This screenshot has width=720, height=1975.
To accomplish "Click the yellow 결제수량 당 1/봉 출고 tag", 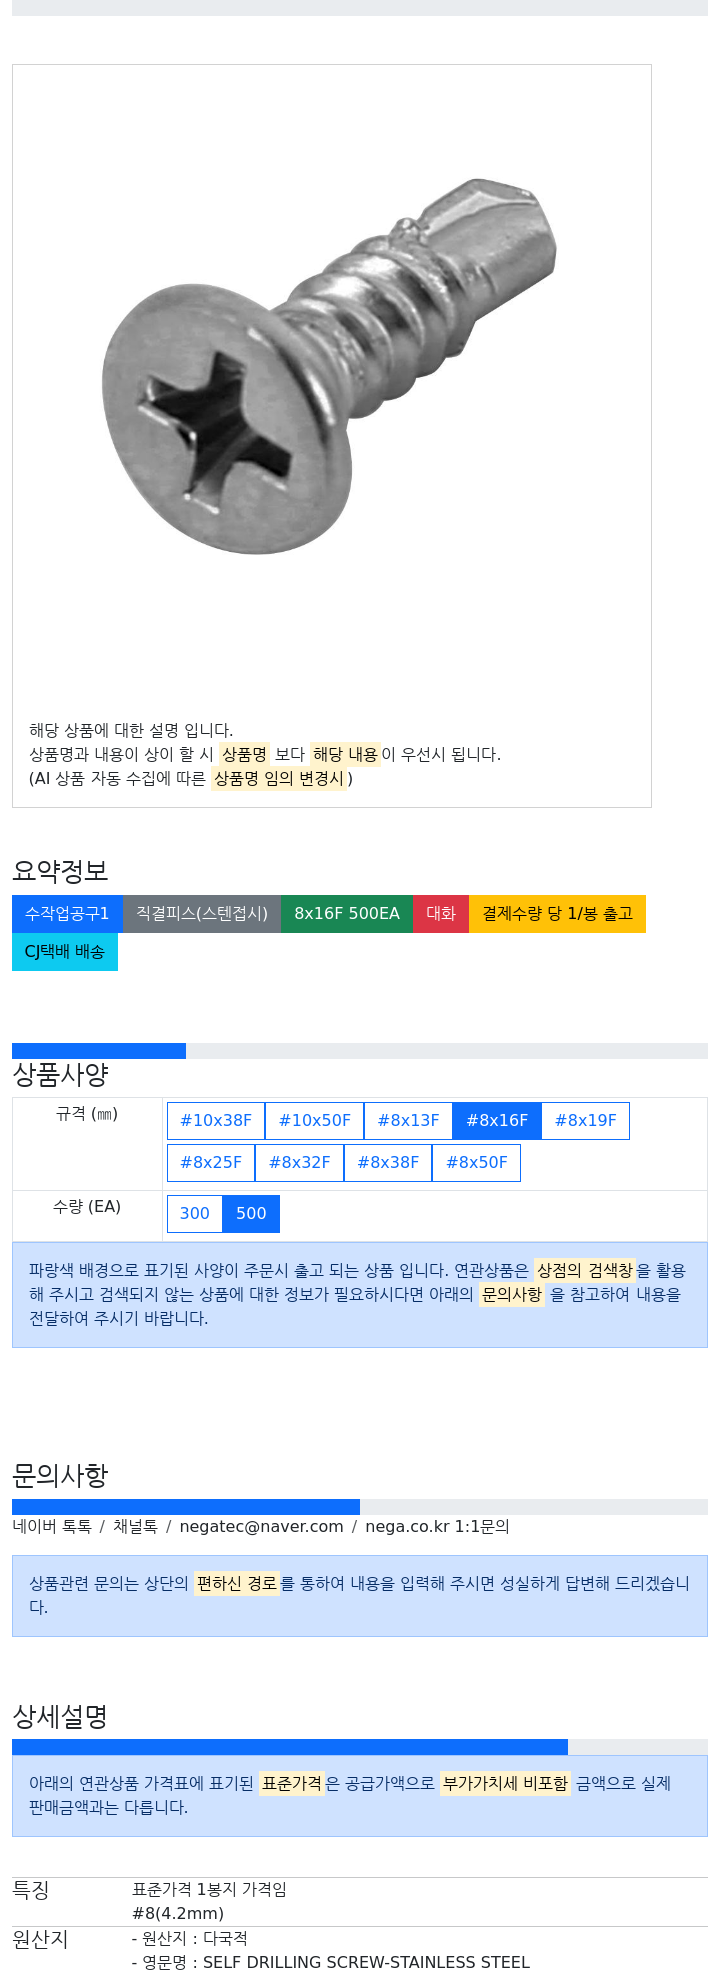I will (x=557, y=914).
